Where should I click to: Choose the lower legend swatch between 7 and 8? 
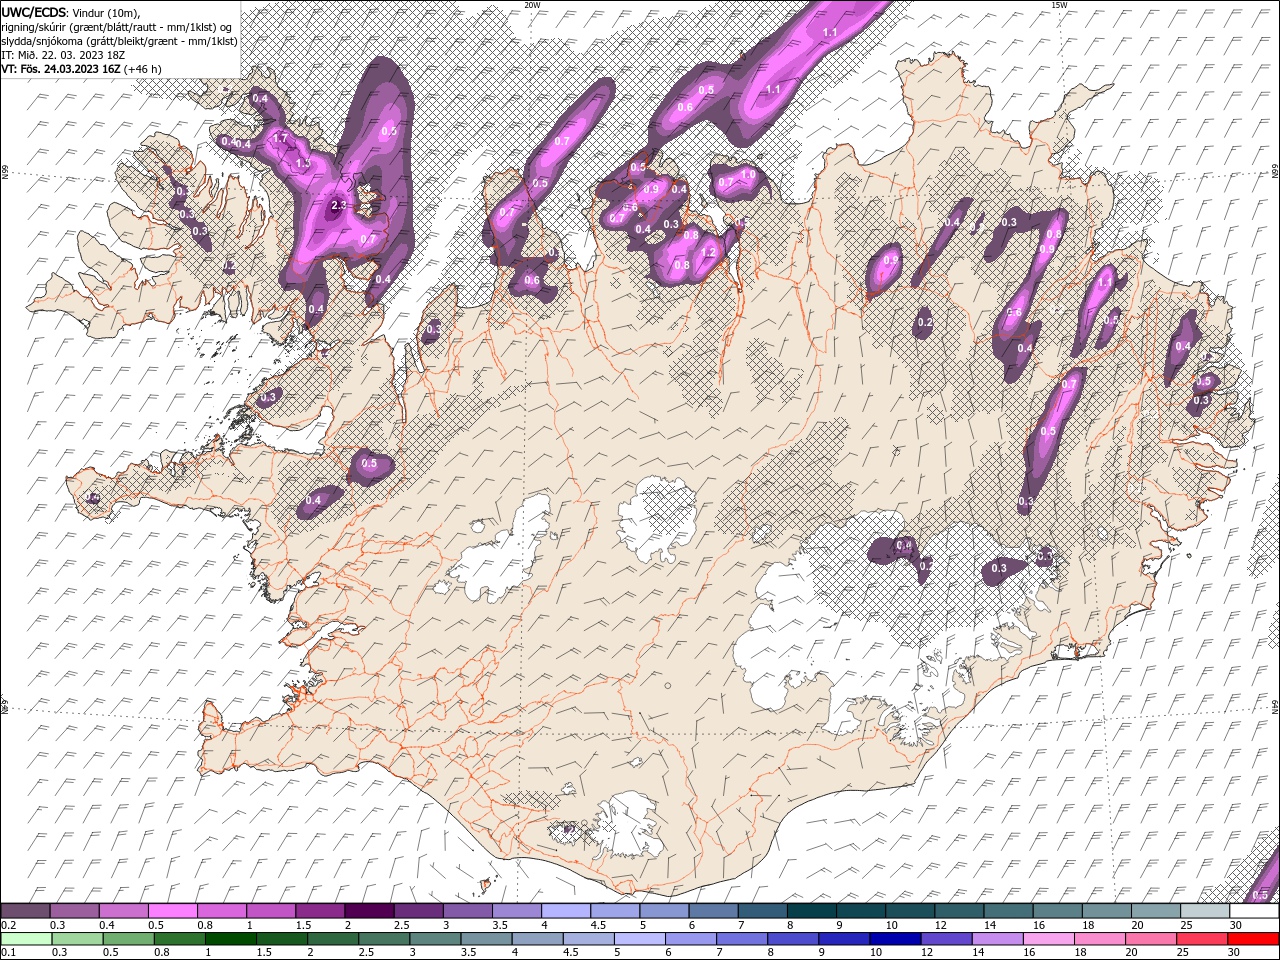pyautogui.click(x=743, y=938)
